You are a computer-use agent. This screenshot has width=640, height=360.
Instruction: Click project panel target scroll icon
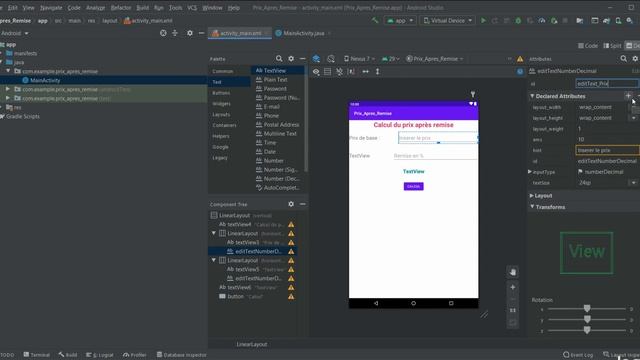pos(163,33)
